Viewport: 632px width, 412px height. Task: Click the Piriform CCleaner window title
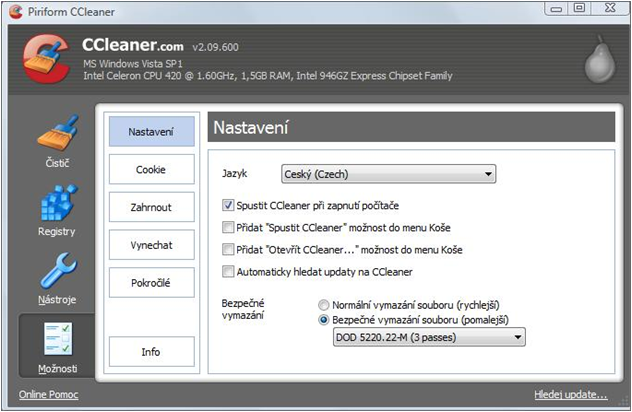(x=71, y=12)
